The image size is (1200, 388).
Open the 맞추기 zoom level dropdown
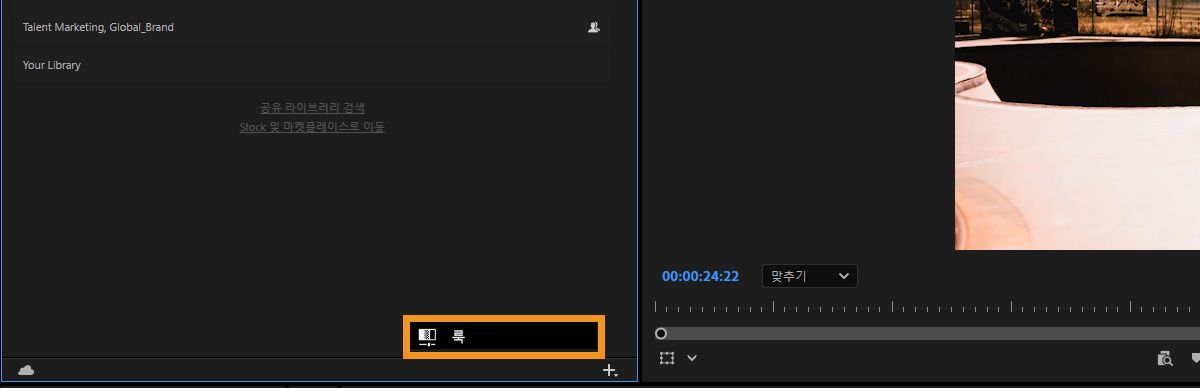809,276
